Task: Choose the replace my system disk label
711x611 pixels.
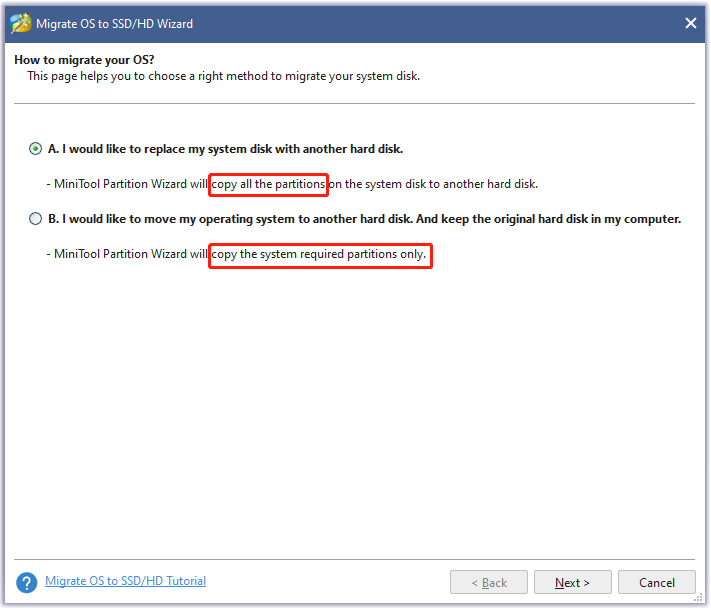Action: [225, 149]
